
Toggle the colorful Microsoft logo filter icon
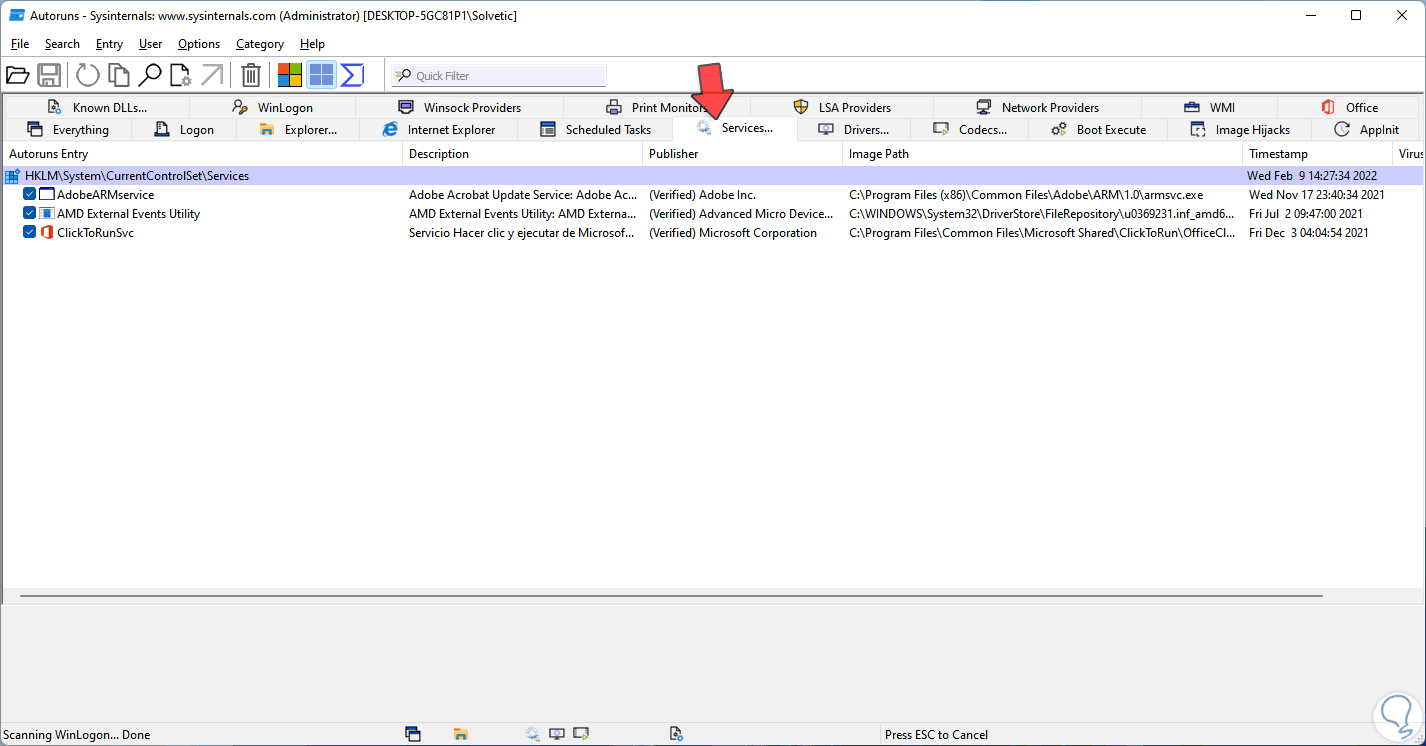pos(290,75)
